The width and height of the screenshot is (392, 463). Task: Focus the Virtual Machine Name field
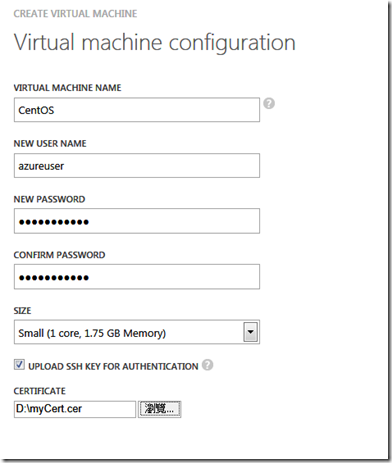(137, 110)
